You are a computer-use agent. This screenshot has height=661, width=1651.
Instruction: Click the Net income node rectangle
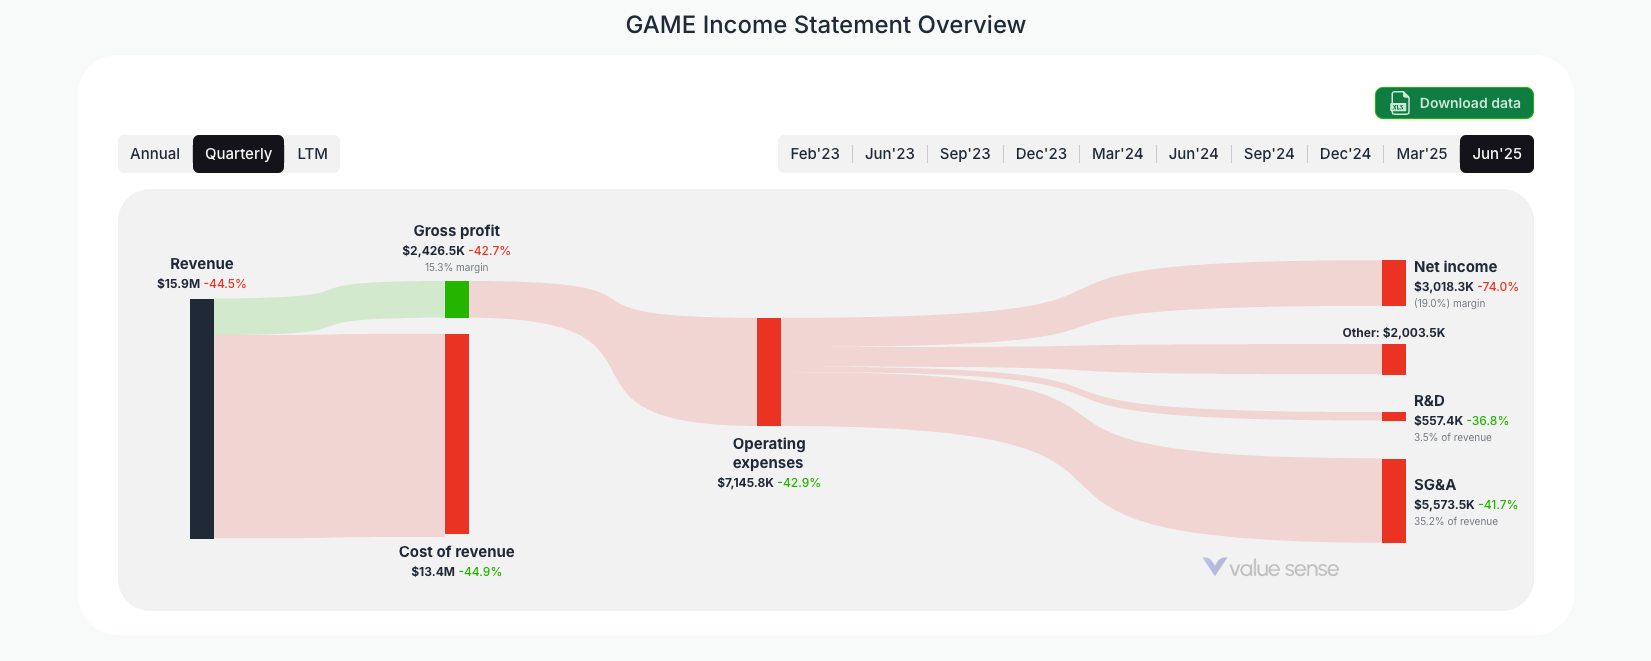tap(1394, 283)
